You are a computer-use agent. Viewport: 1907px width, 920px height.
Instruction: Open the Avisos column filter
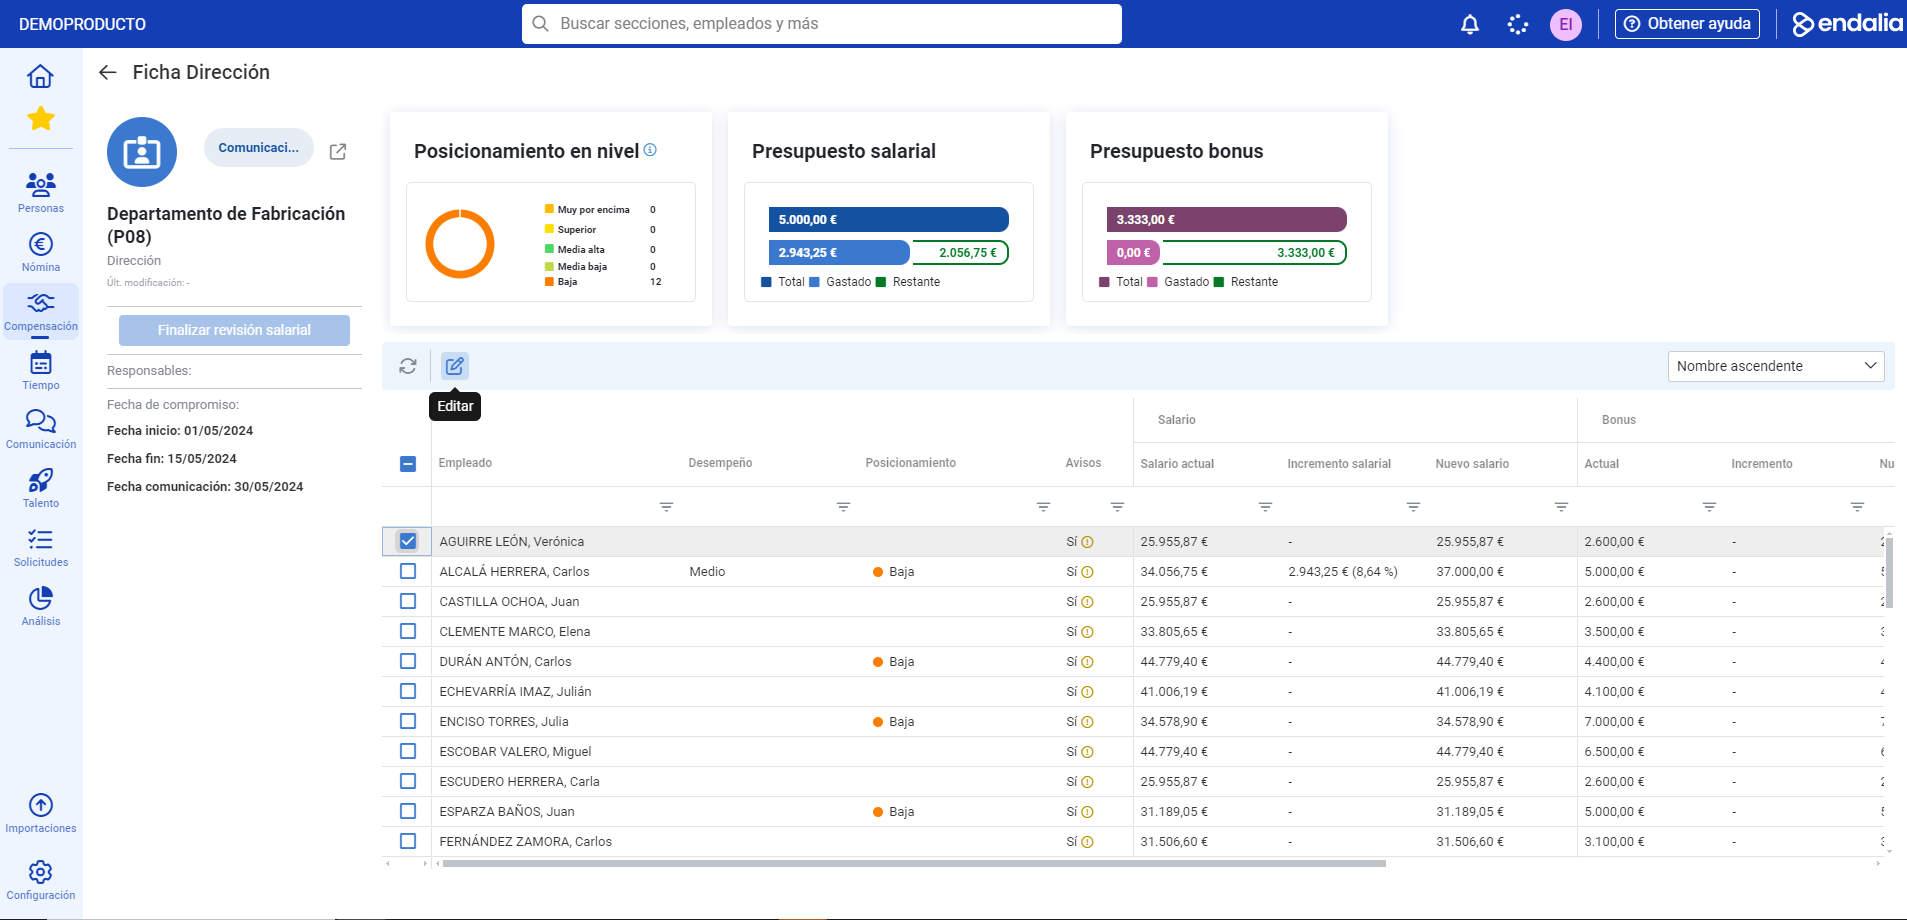(x=1118, y=507)
